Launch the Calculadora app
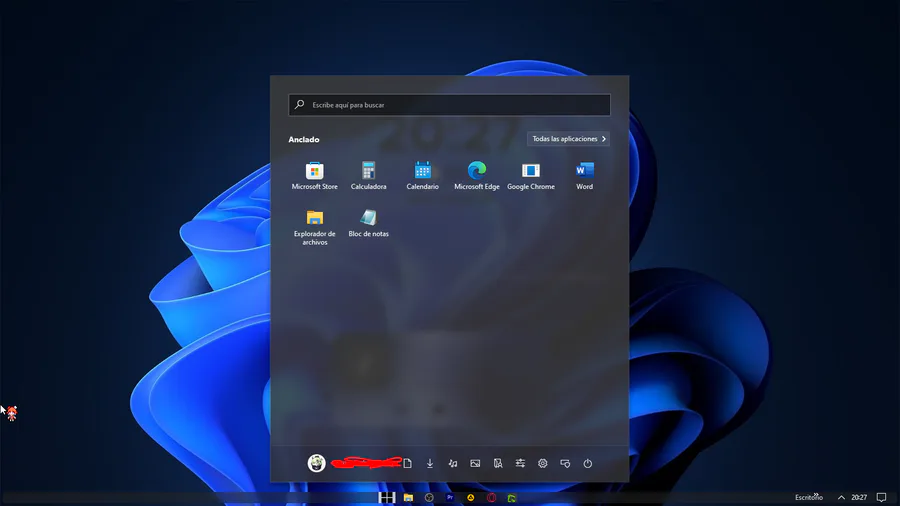Viewport: 900px width, 506px height. [x=368, y=176]
